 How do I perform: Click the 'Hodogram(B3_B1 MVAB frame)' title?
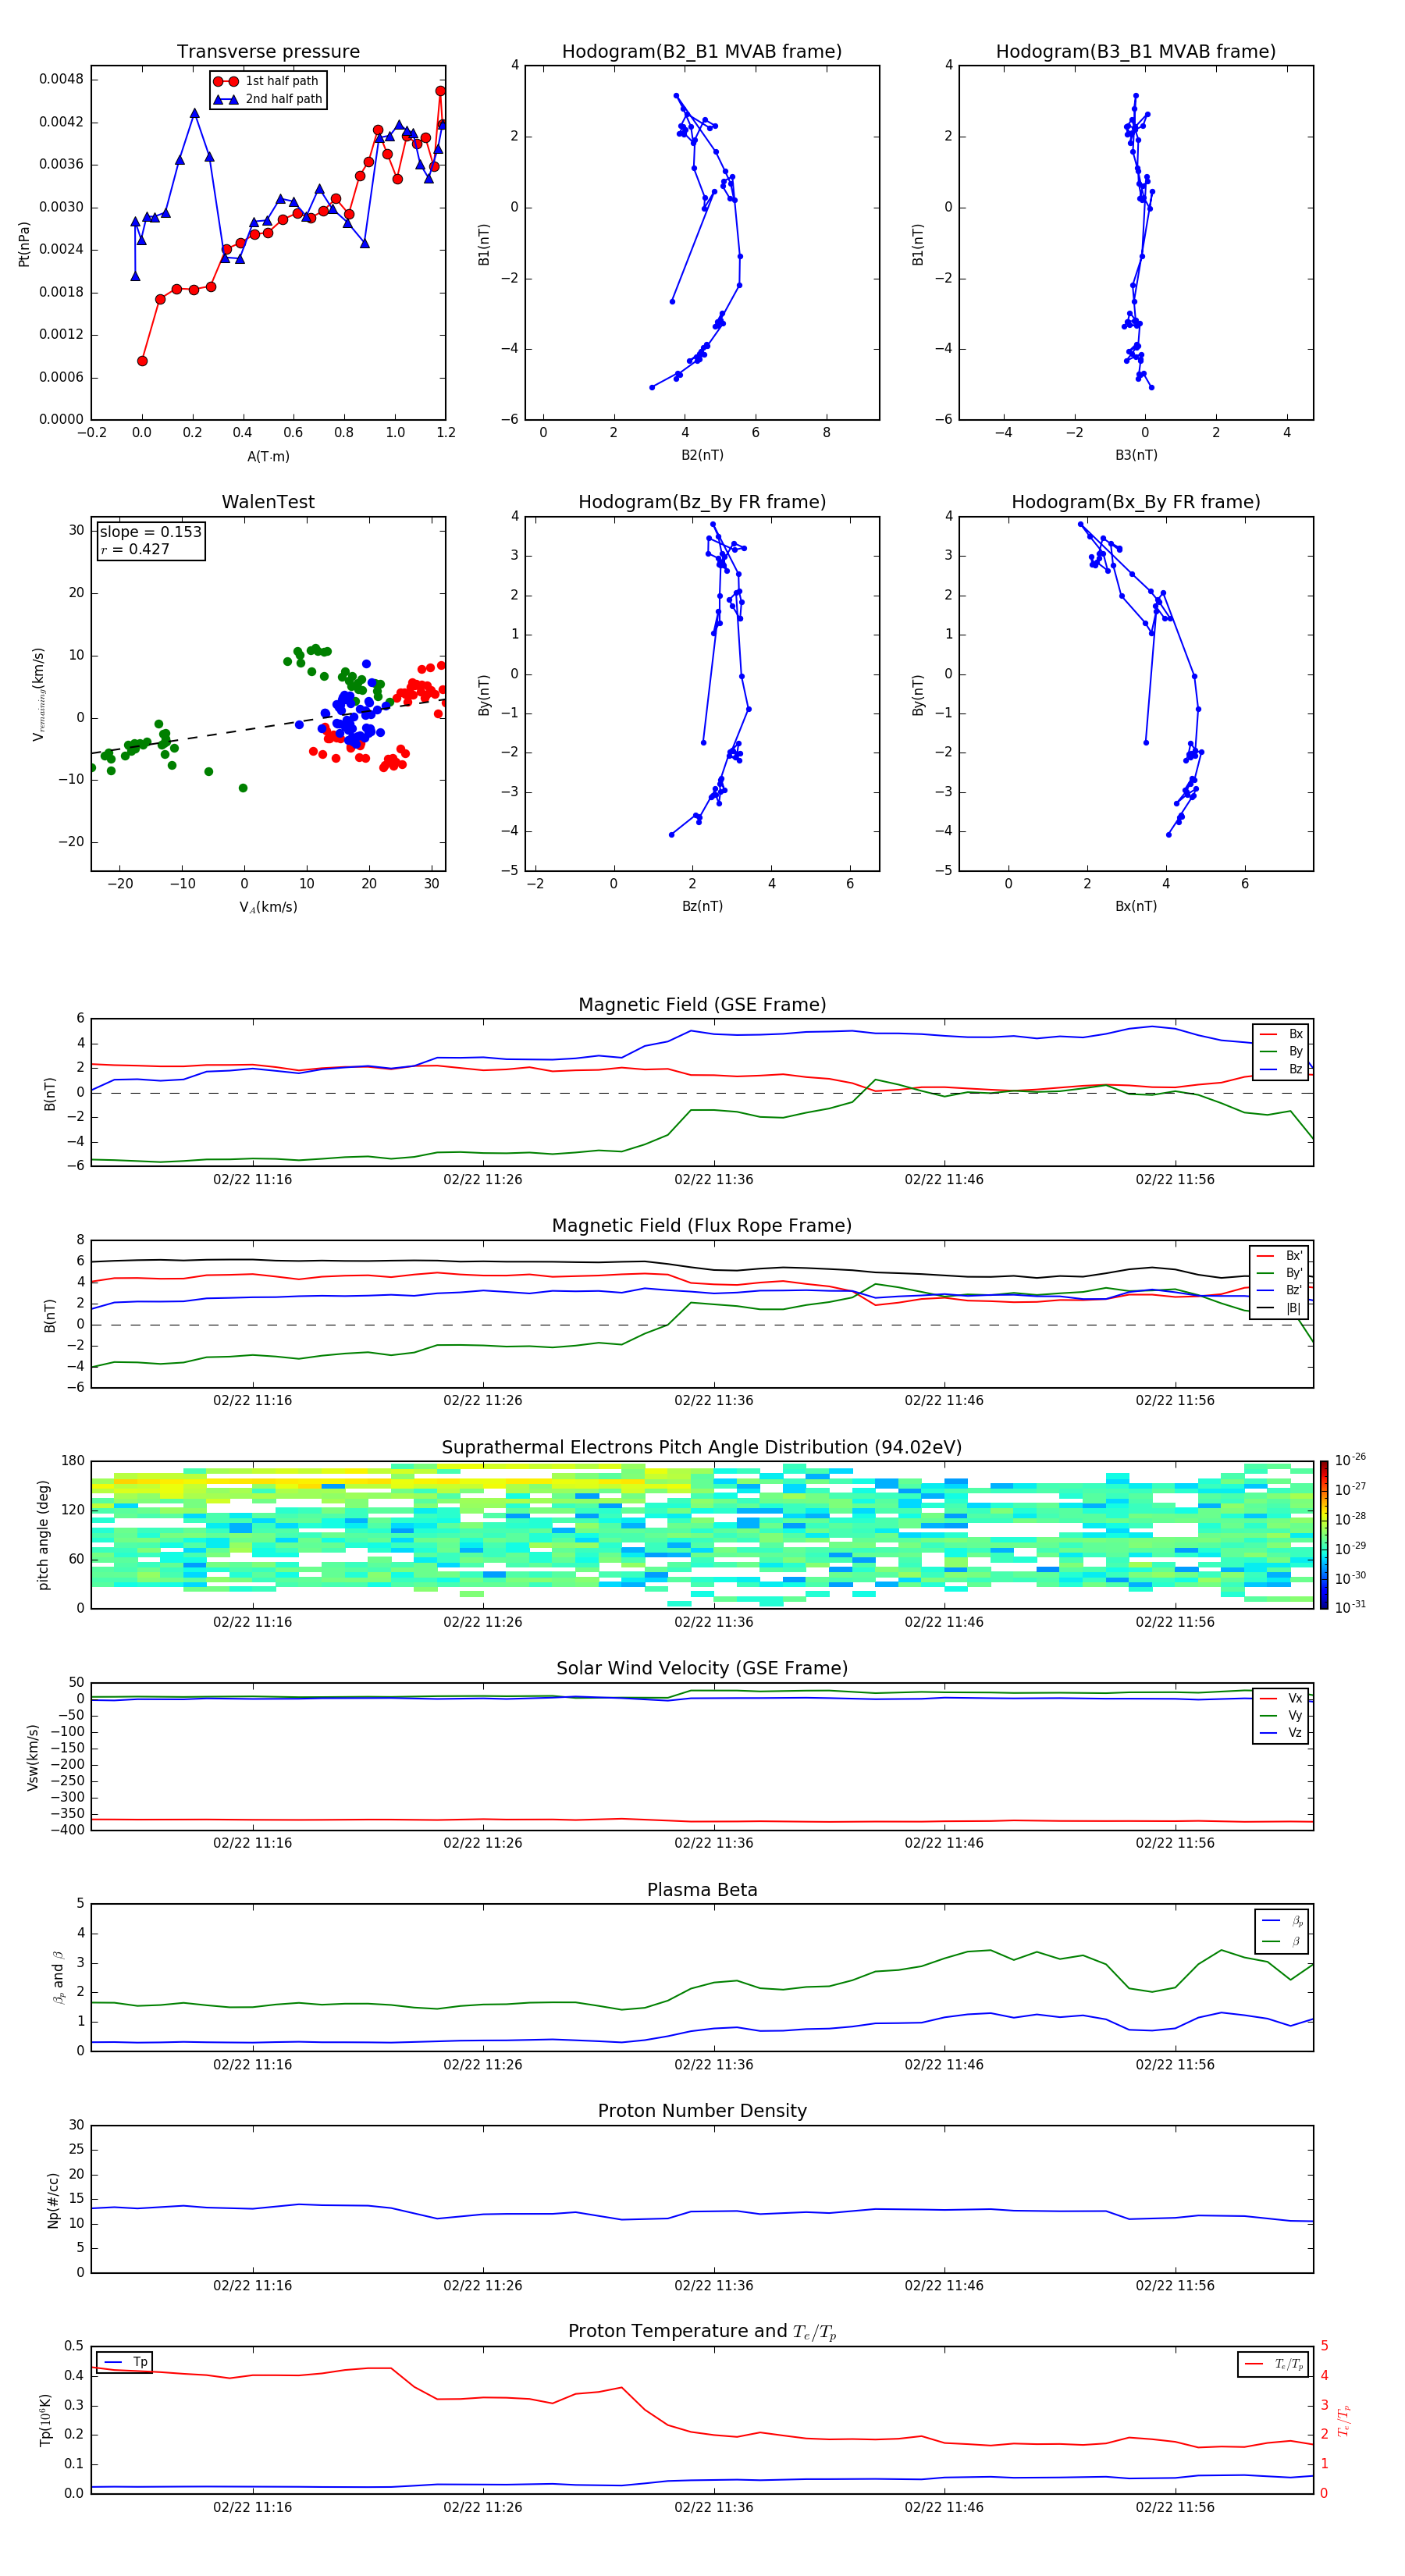point(1136,51)
